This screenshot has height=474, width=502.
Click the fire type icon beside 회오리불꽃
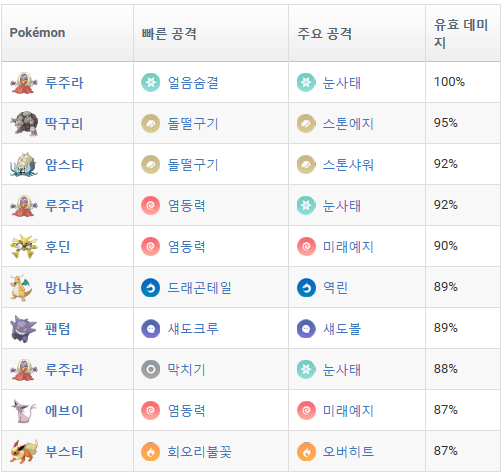151,451
